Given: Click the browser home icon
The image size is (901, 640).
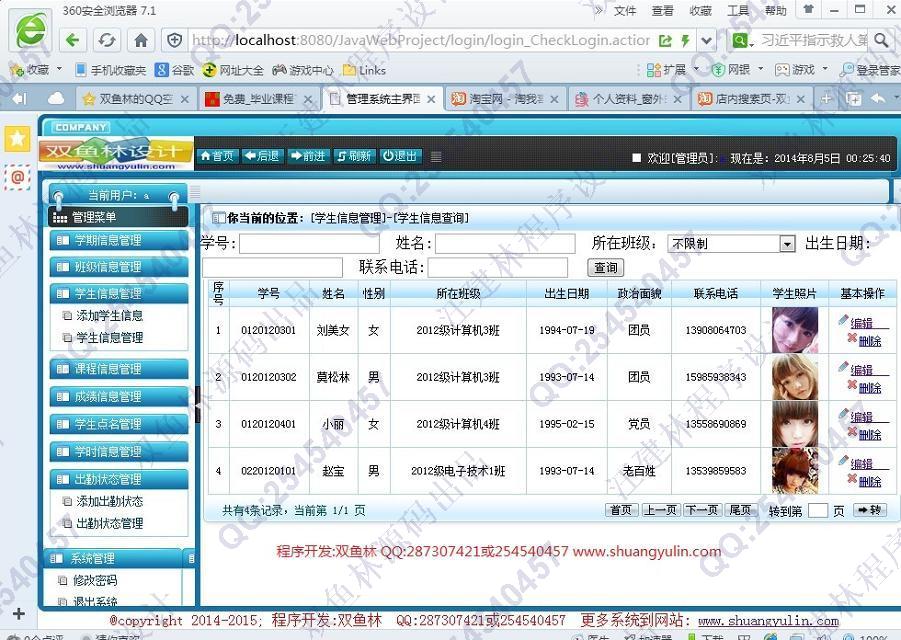Looking at the screenshot, I should coord(141,40).
